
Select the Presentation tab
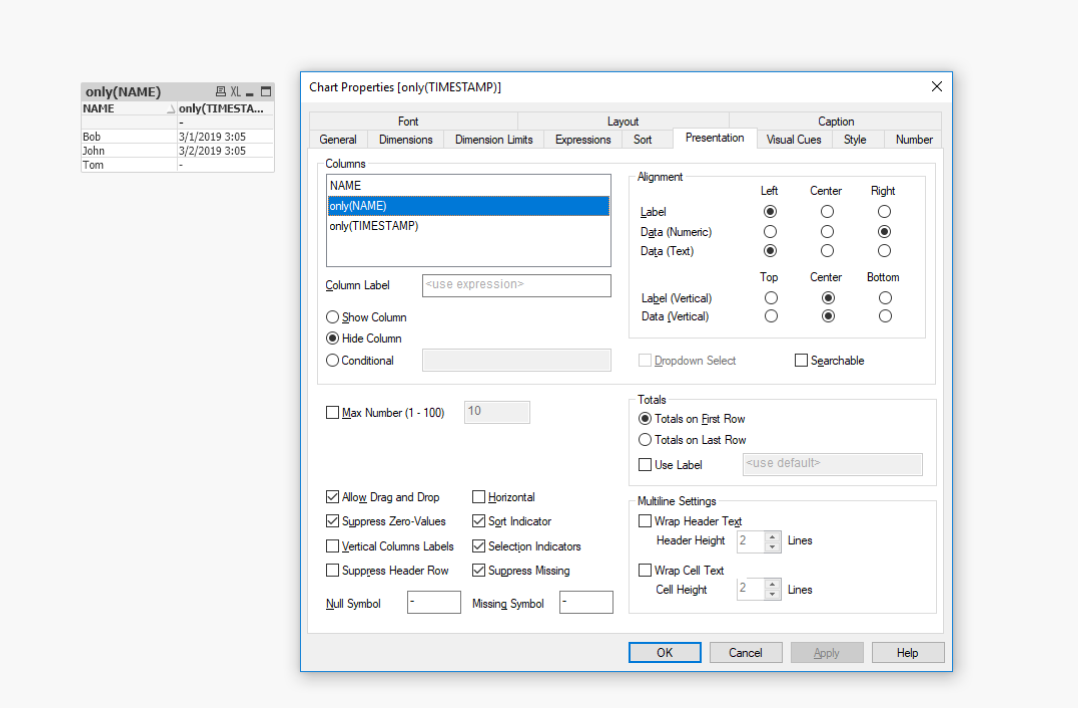tap(715, 137)
